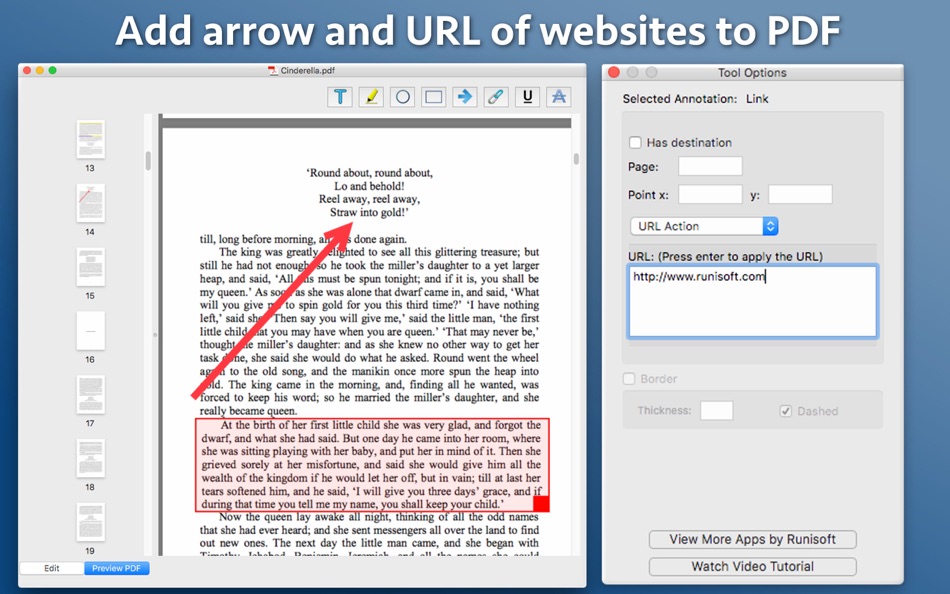Toggle the Border checkbox
Viewport: 950px width, 594px height.
629,379
